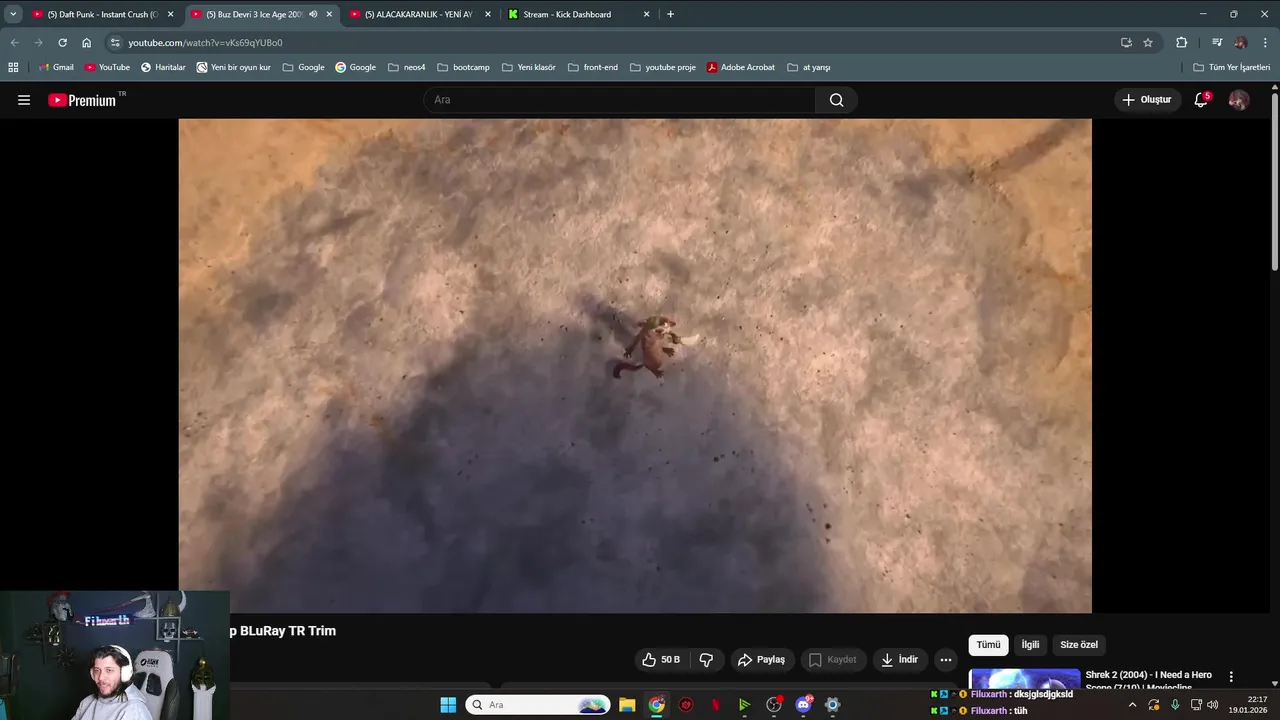
Task: Click the Oluştur create button
Action: [1146, 100]
